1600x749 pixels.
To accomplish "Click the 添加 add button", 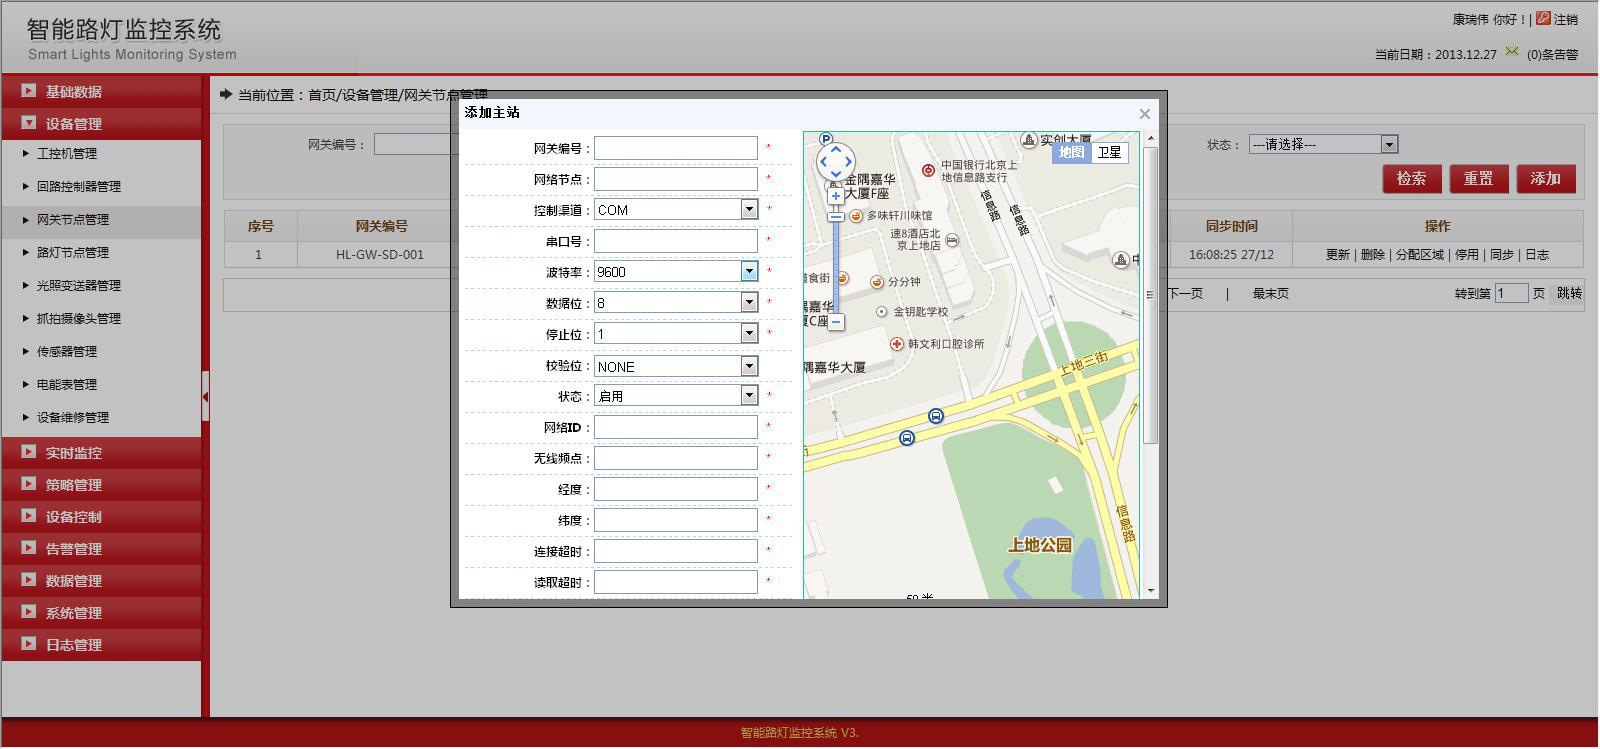I will click(1545, 178).
